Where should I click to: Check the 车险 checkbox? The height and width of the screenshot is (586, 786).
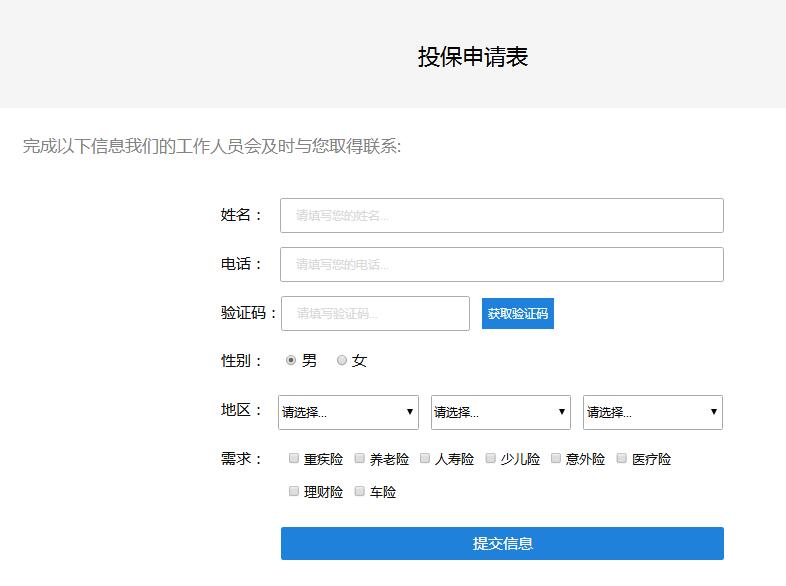pyautogui.click(x=359, y=491)
